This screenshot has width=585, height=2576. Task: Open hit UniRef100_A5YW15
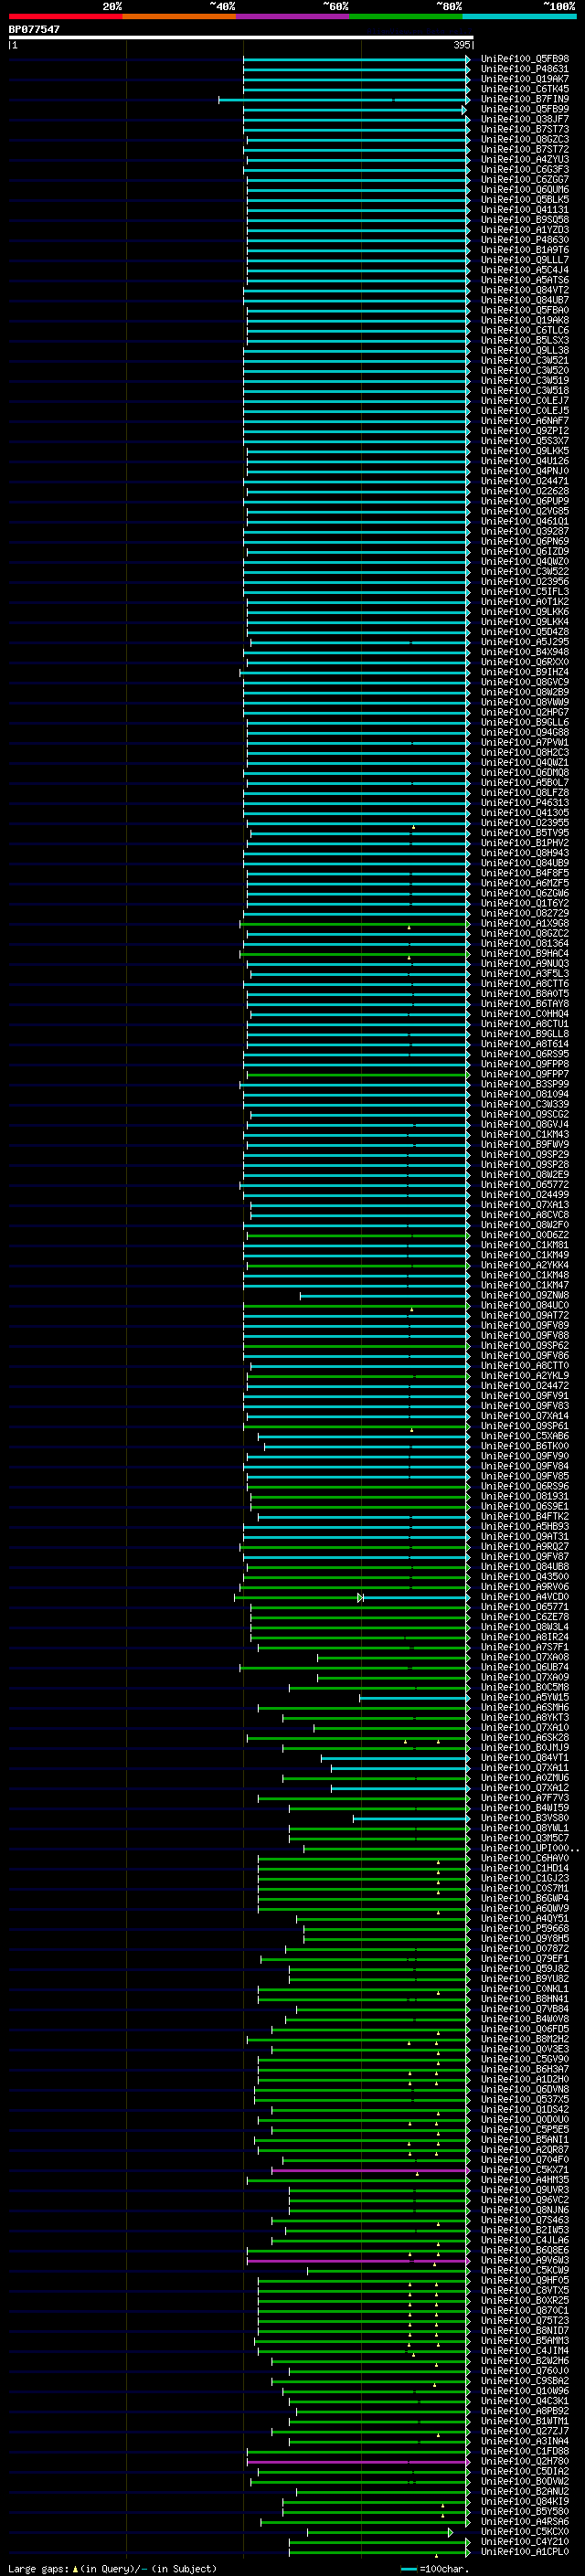524,1697
